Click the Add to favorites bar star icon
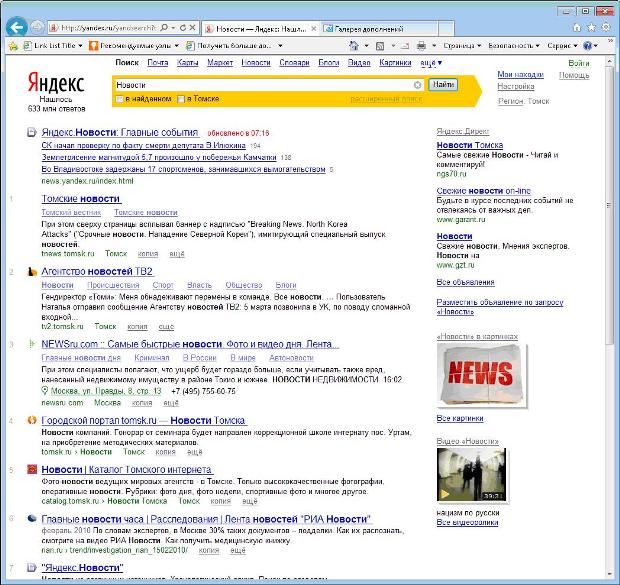Image resolution: width=620 pixels, height=585 pixels. (13, 46)
